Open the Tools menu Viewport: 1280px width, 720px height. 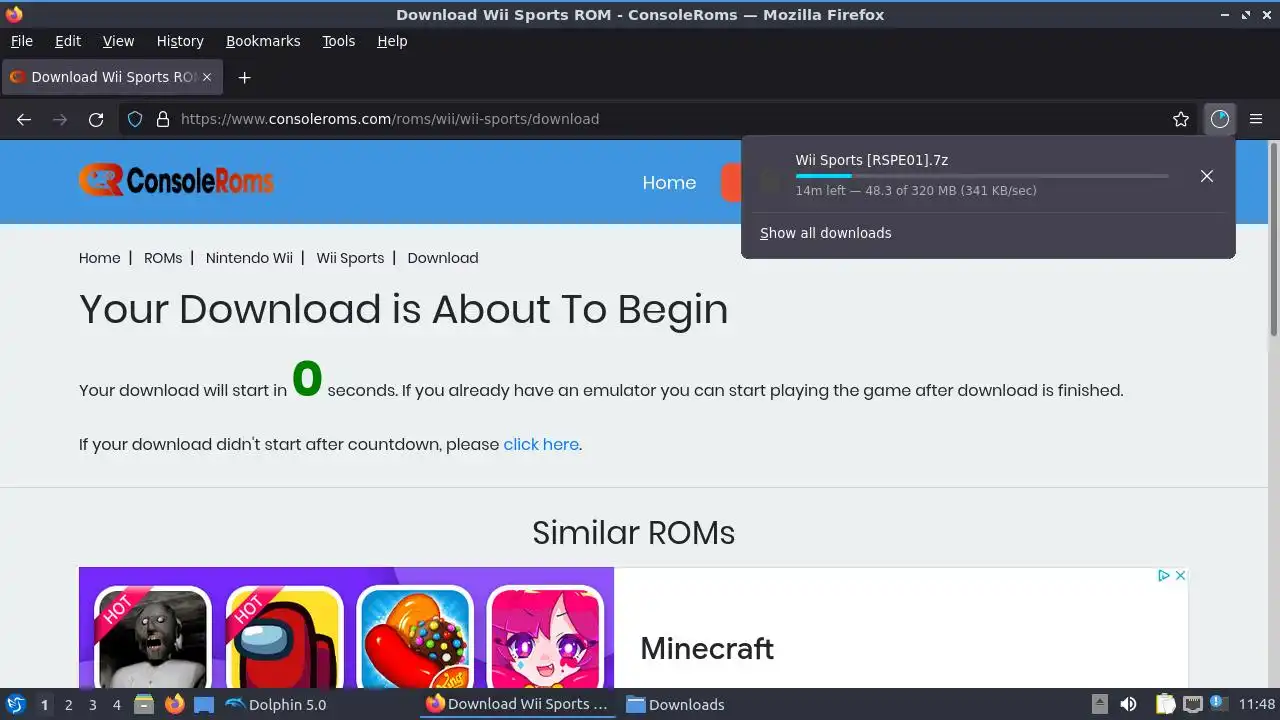[338, 41]
